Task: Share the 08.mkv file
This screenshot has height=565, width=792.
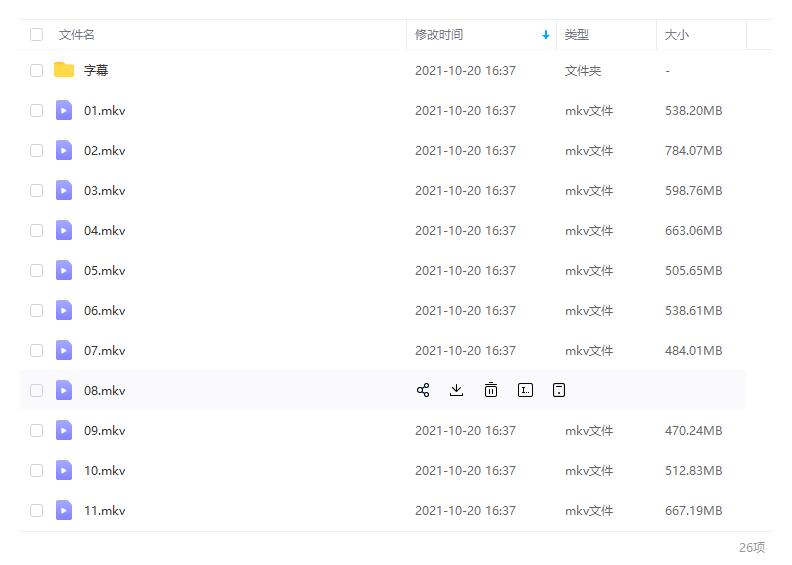Action: [423, 390]
